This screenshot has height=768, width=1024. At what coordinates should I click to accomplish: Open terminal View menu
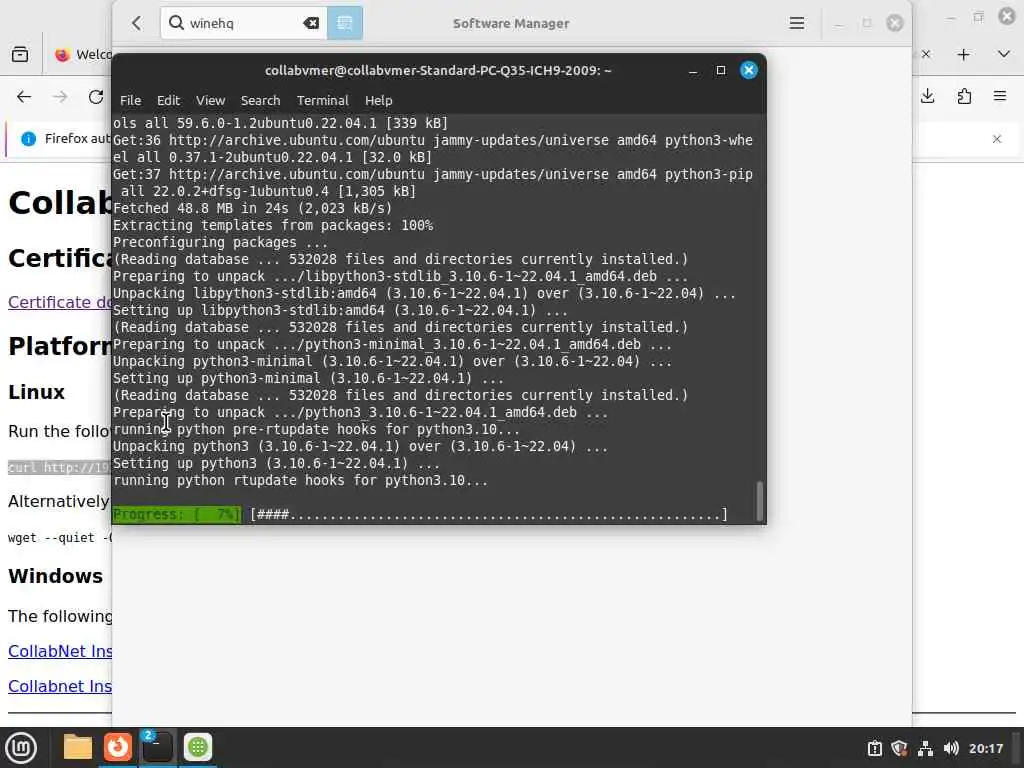pos(210,101)
